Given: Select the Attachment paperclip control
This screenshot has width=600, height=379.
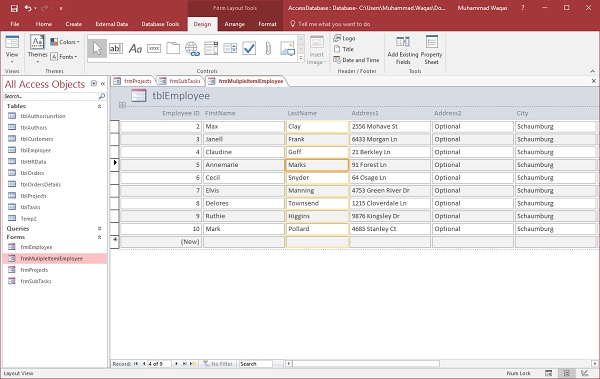Looking at the screenshot, I should (x=268, y=49).
